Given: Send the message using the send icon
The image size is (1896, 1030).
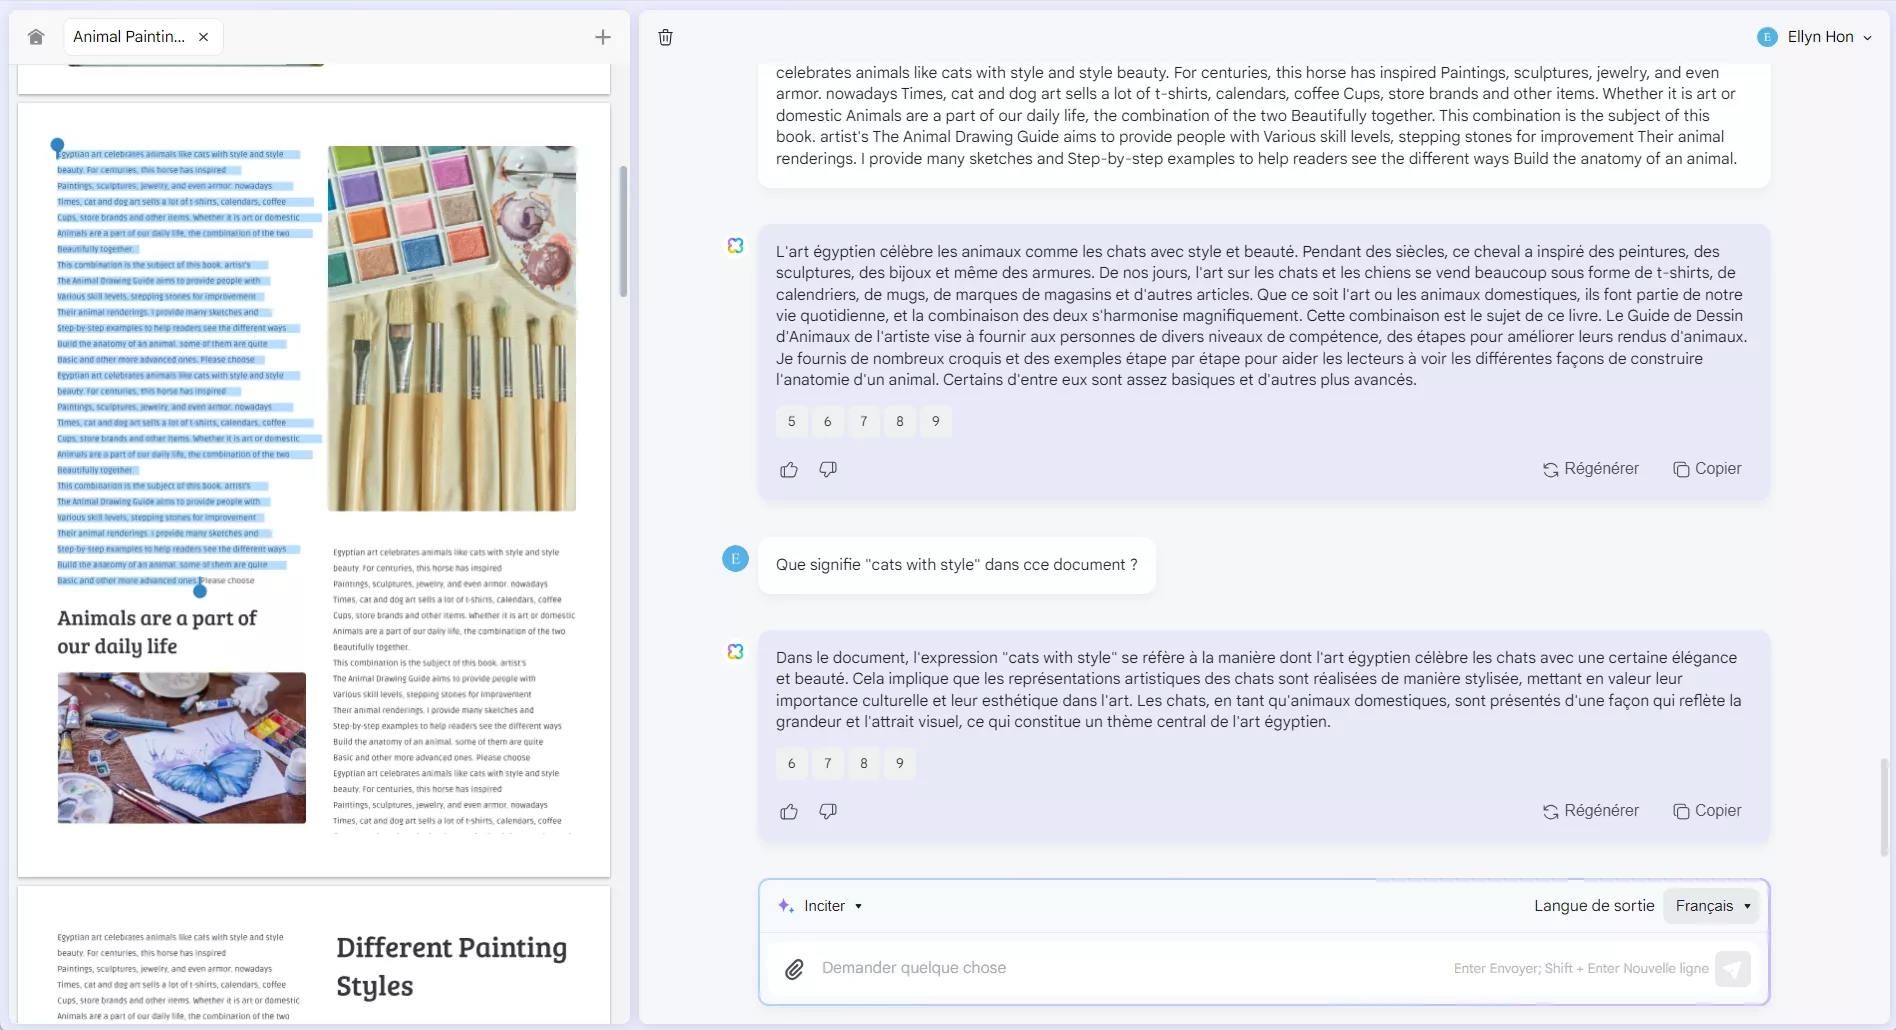Looking at the screenshot, I should coord(1735,968).
